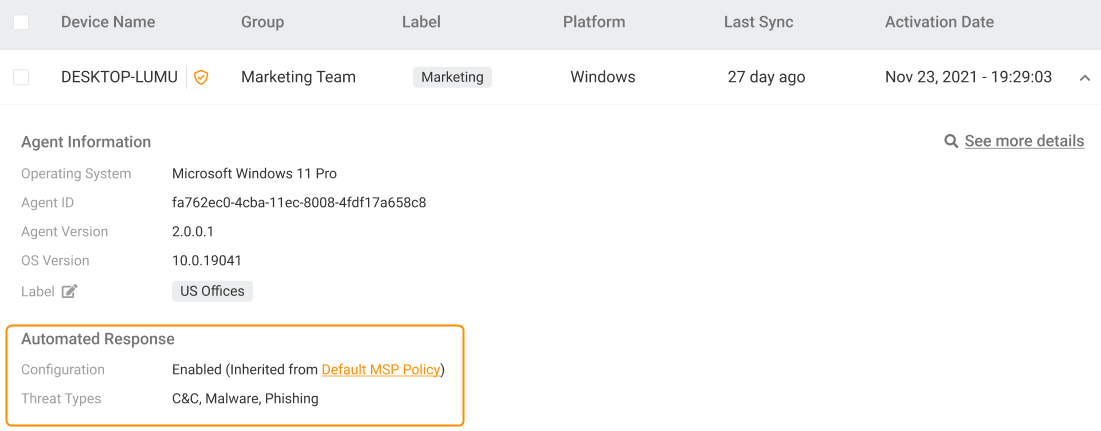Click the orange shield icon beside DESKTOP-LUMU
The width and height of the screenshot is (1101, 431).
click(x=201, y=77)
